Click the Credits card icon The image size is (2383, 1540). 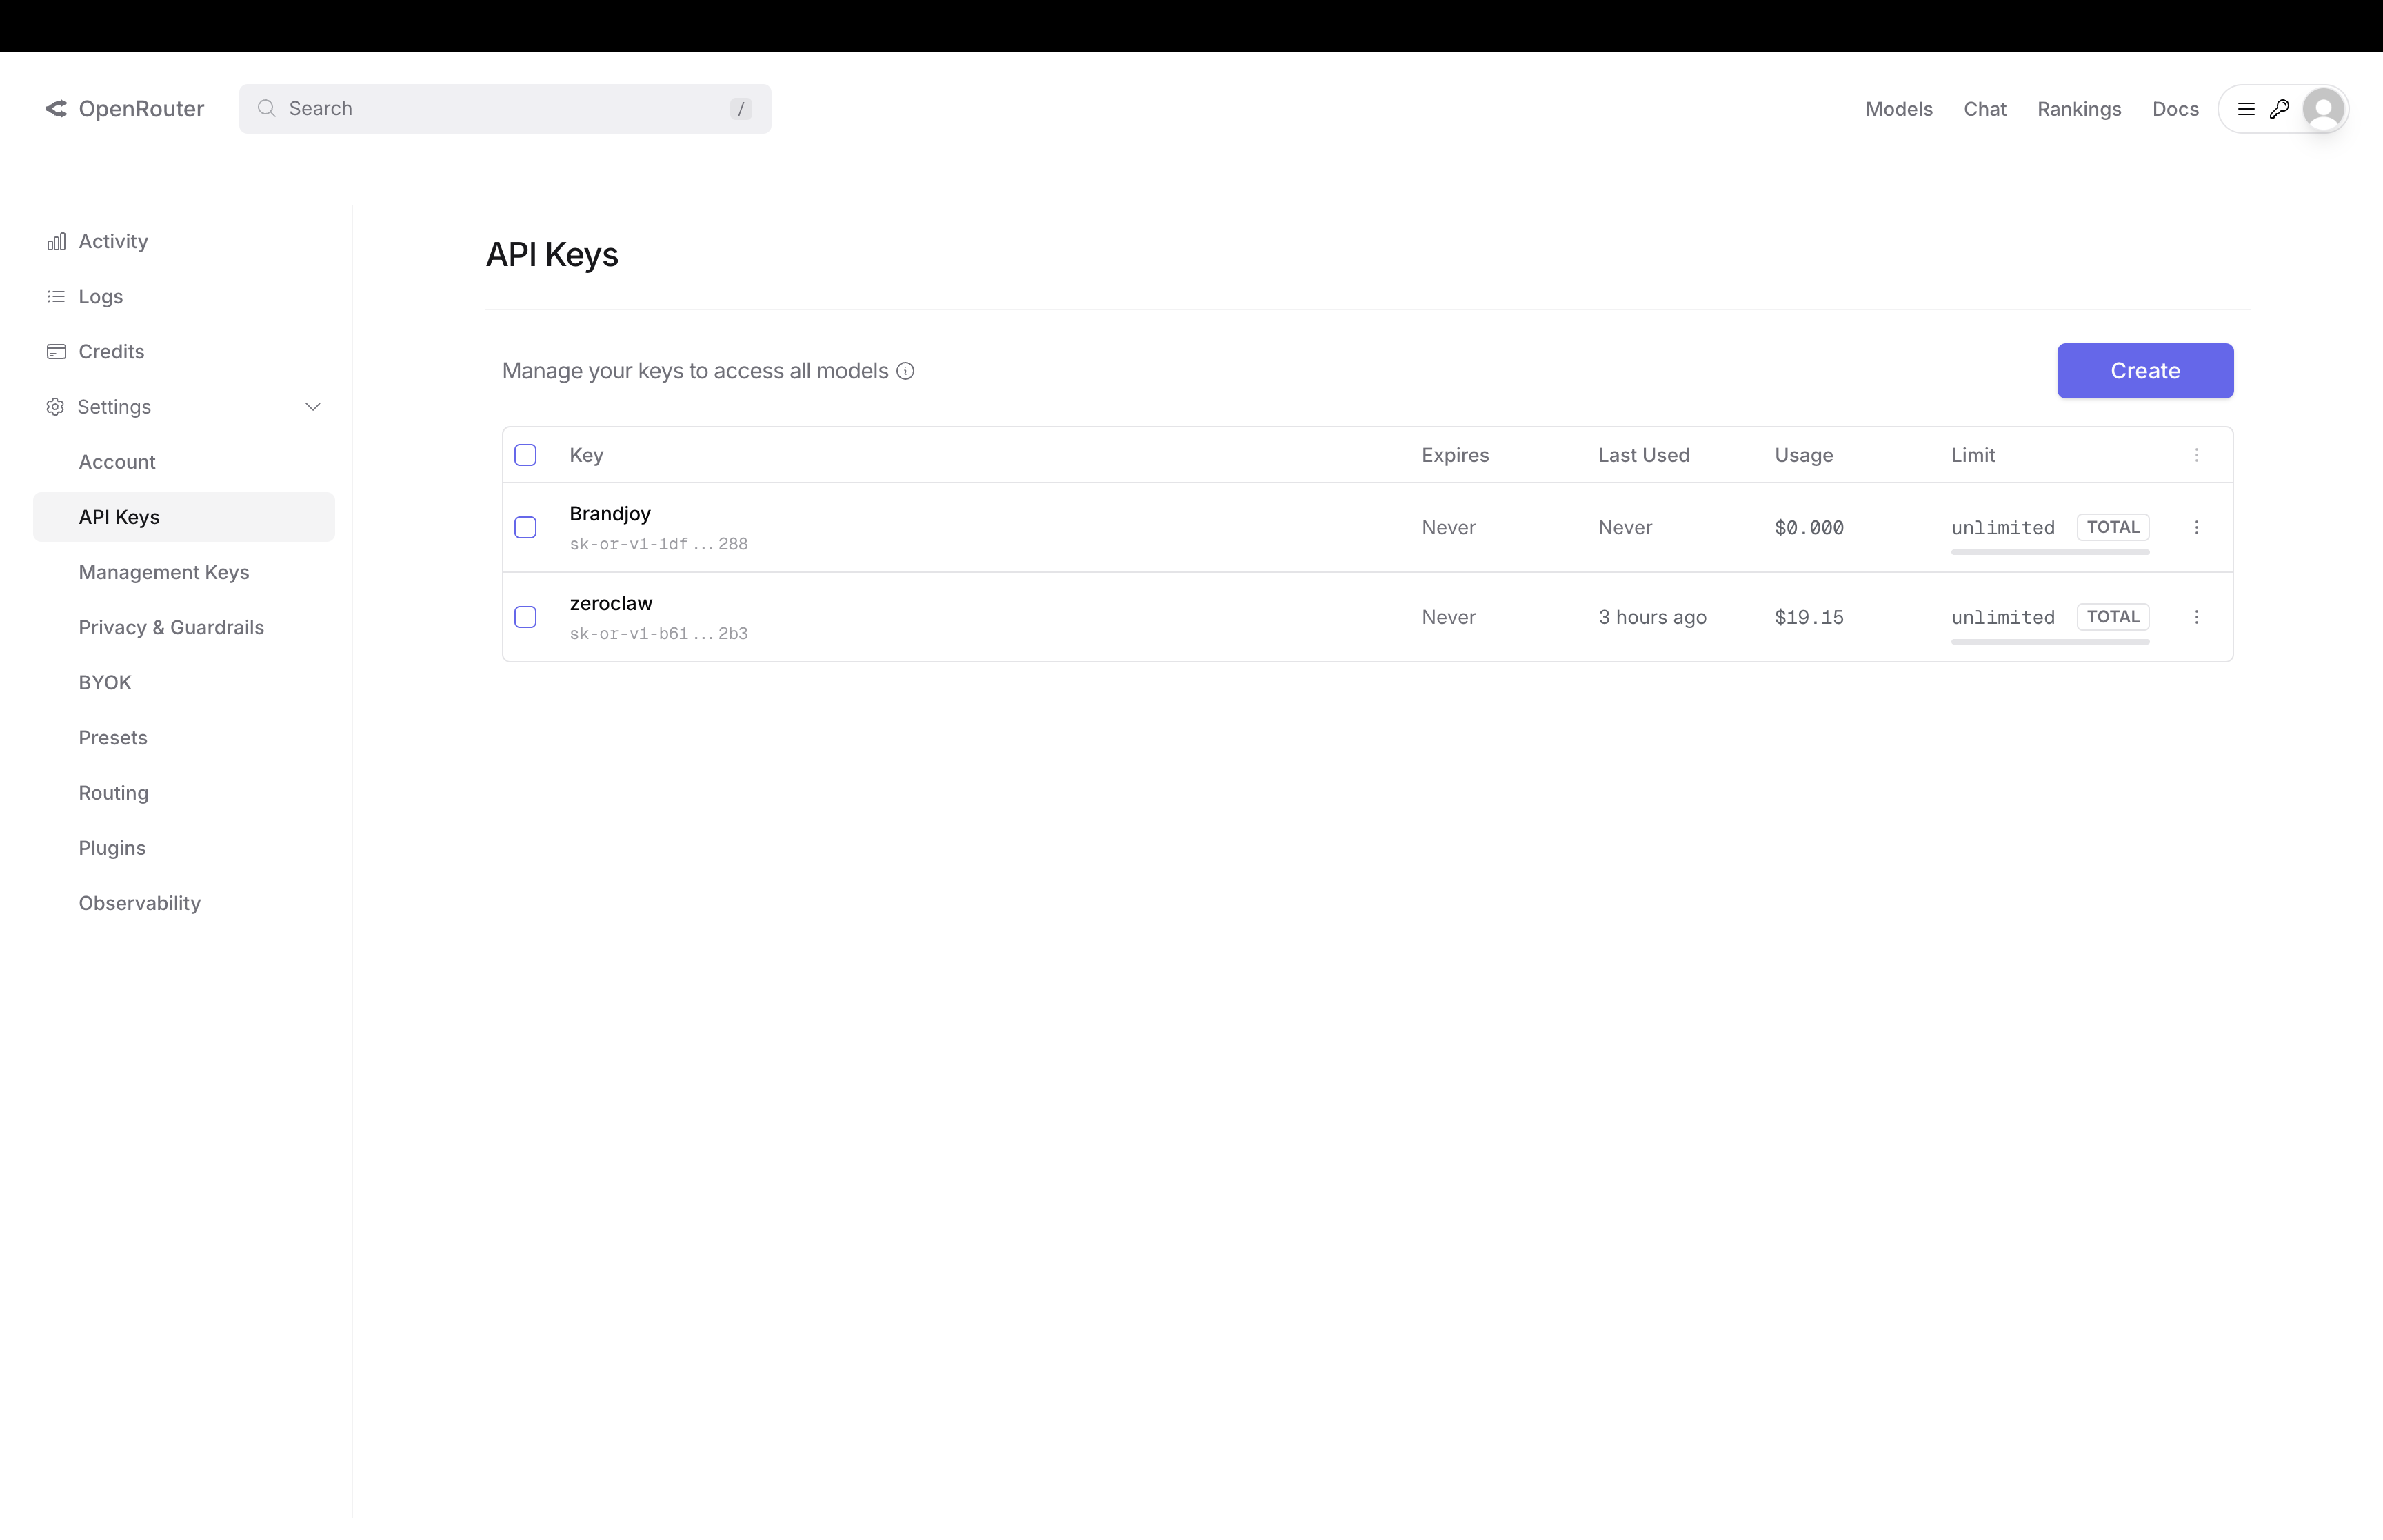(56, 351)
